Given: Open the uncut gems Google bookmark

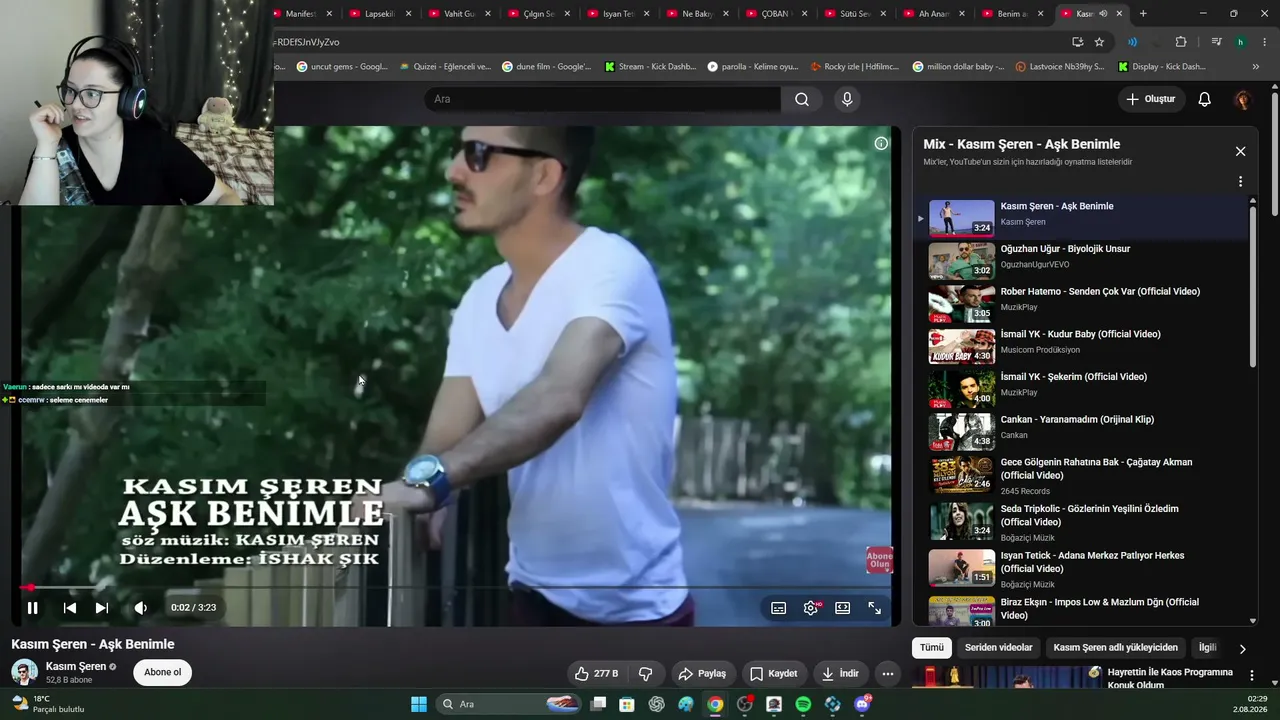Looking at the screenshot, I should 342,67.
